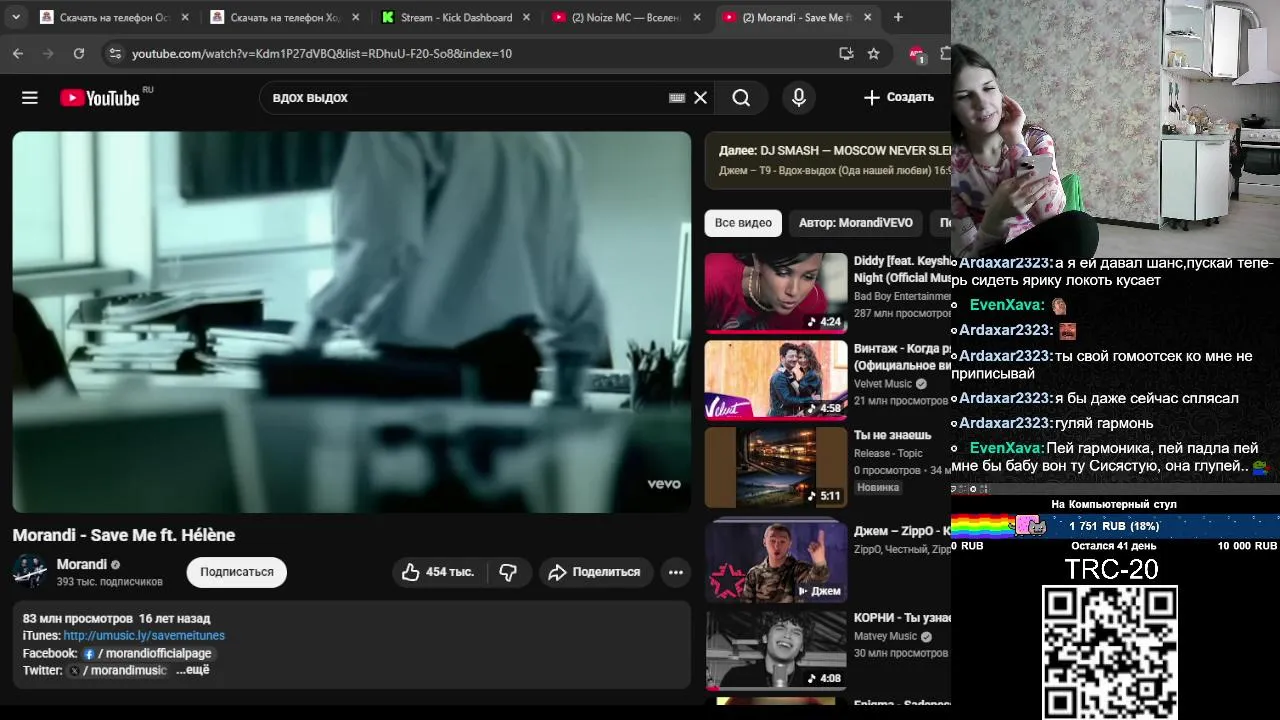
Task: Start voice search with the microphone
Action: coord(798,97)
